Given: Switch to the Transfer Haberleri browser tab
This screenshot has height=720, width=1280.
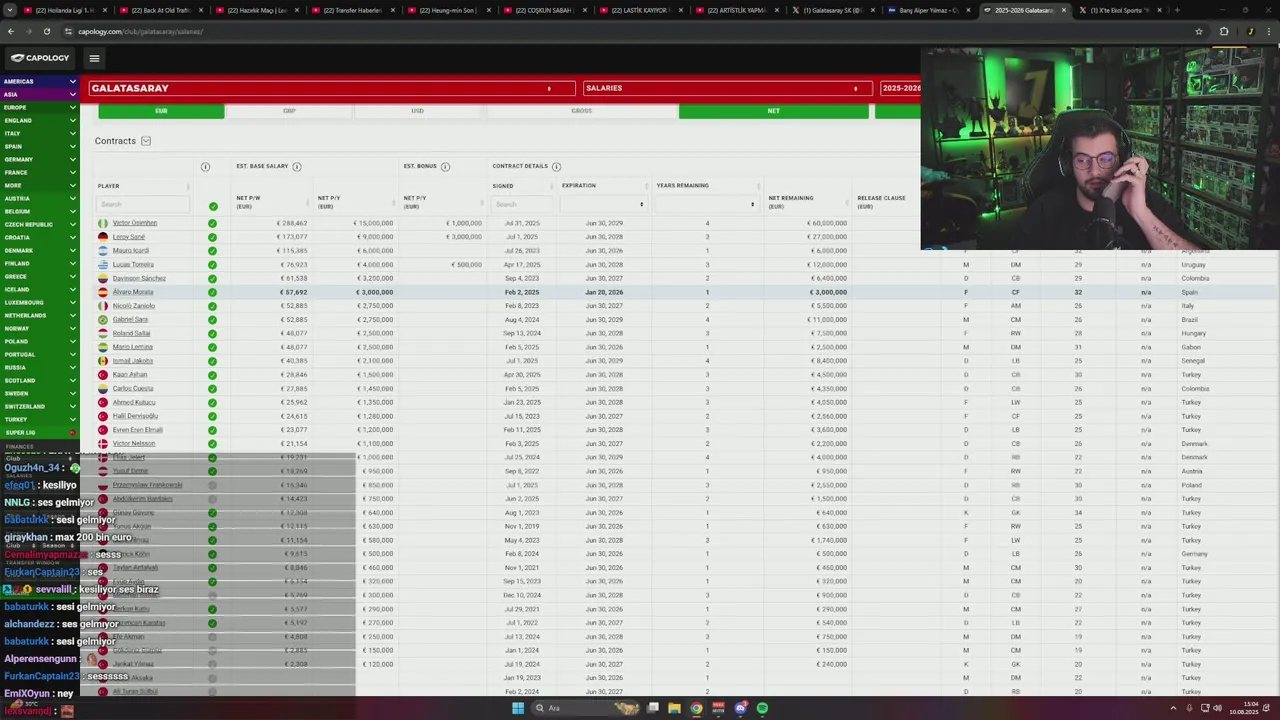Looking at the screenshot, I should tap(353, 10).
